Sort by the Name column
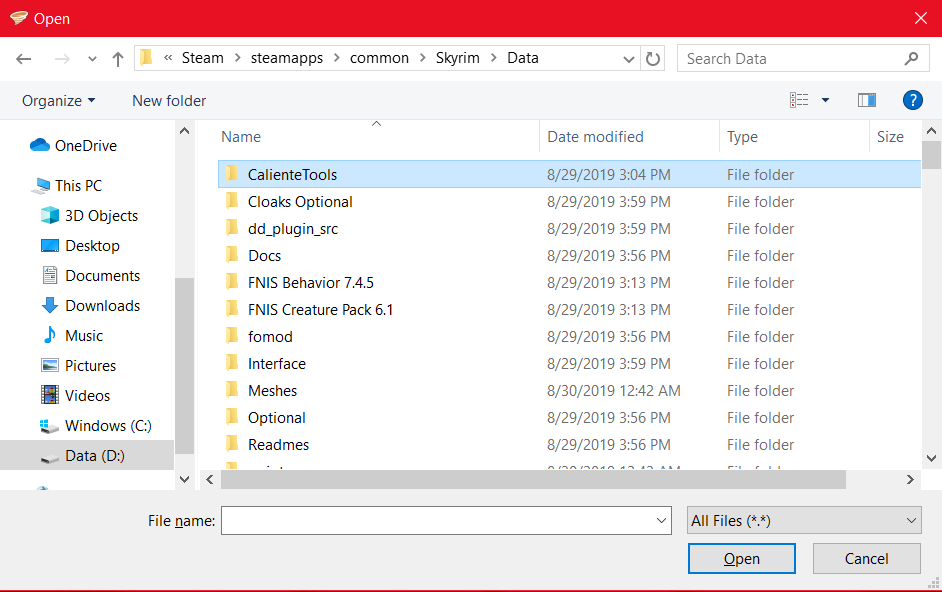Image resolution: width=942 pixels, height=592 pixels. point(240,137)
